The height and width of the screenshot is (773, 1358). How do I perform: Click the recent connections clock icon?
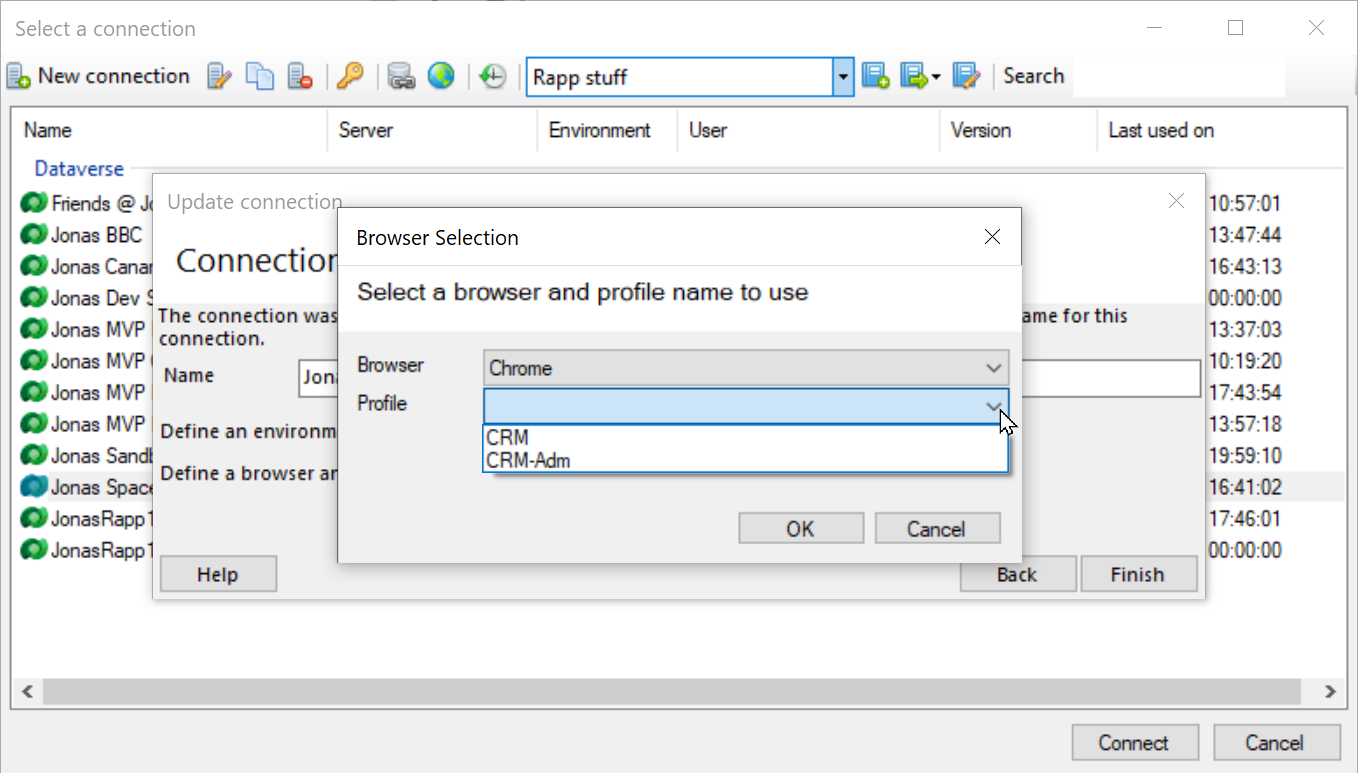click(x=493, y=76)
